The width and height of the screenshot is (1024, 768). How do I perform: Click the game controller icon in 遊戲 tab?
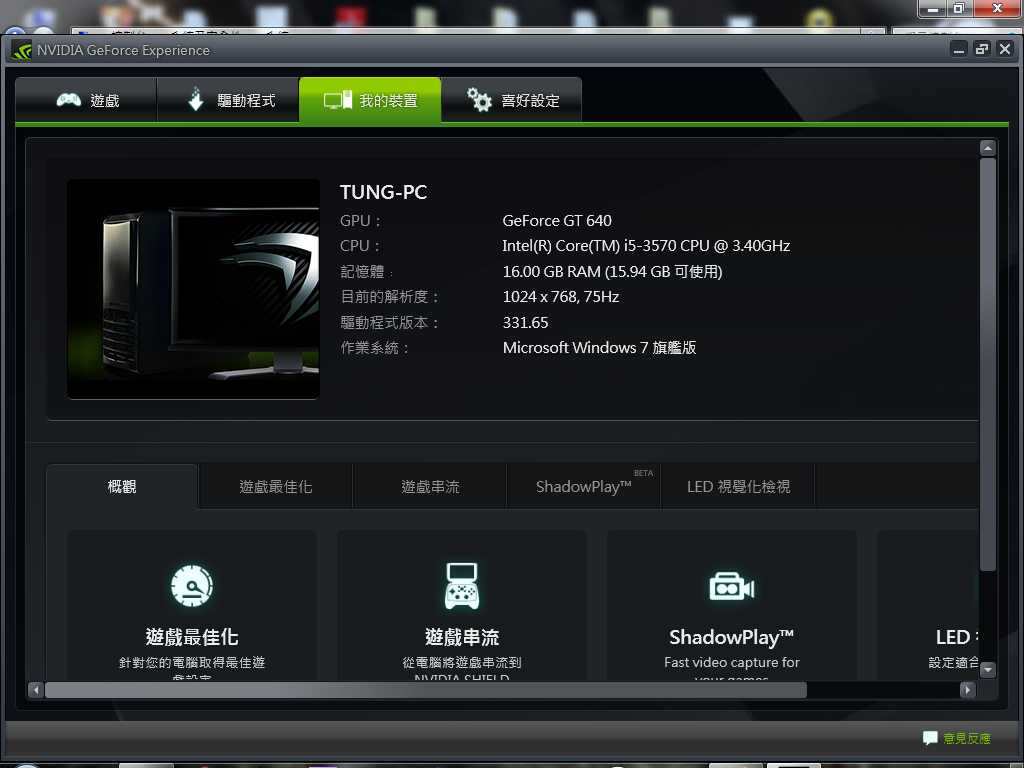[x=69, y=100]
